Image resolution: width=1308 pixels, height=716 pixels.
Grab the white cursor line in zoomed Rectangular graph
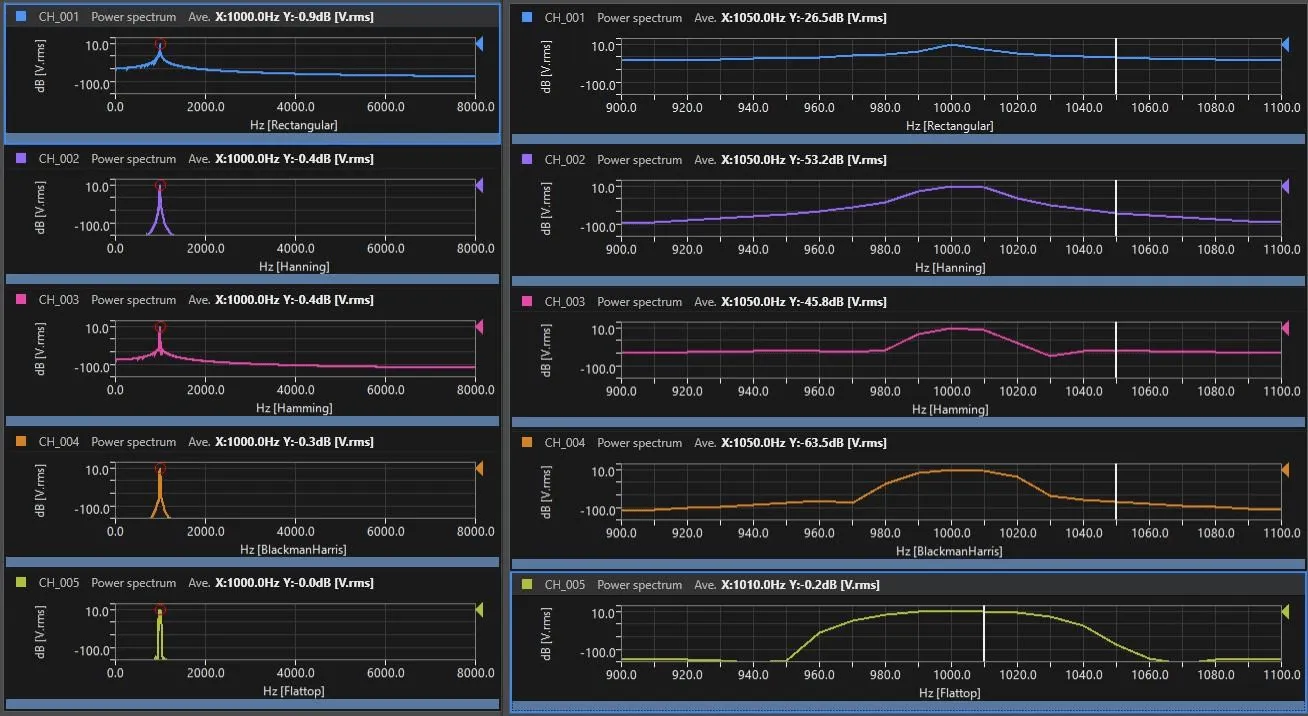coord(1116,66)
